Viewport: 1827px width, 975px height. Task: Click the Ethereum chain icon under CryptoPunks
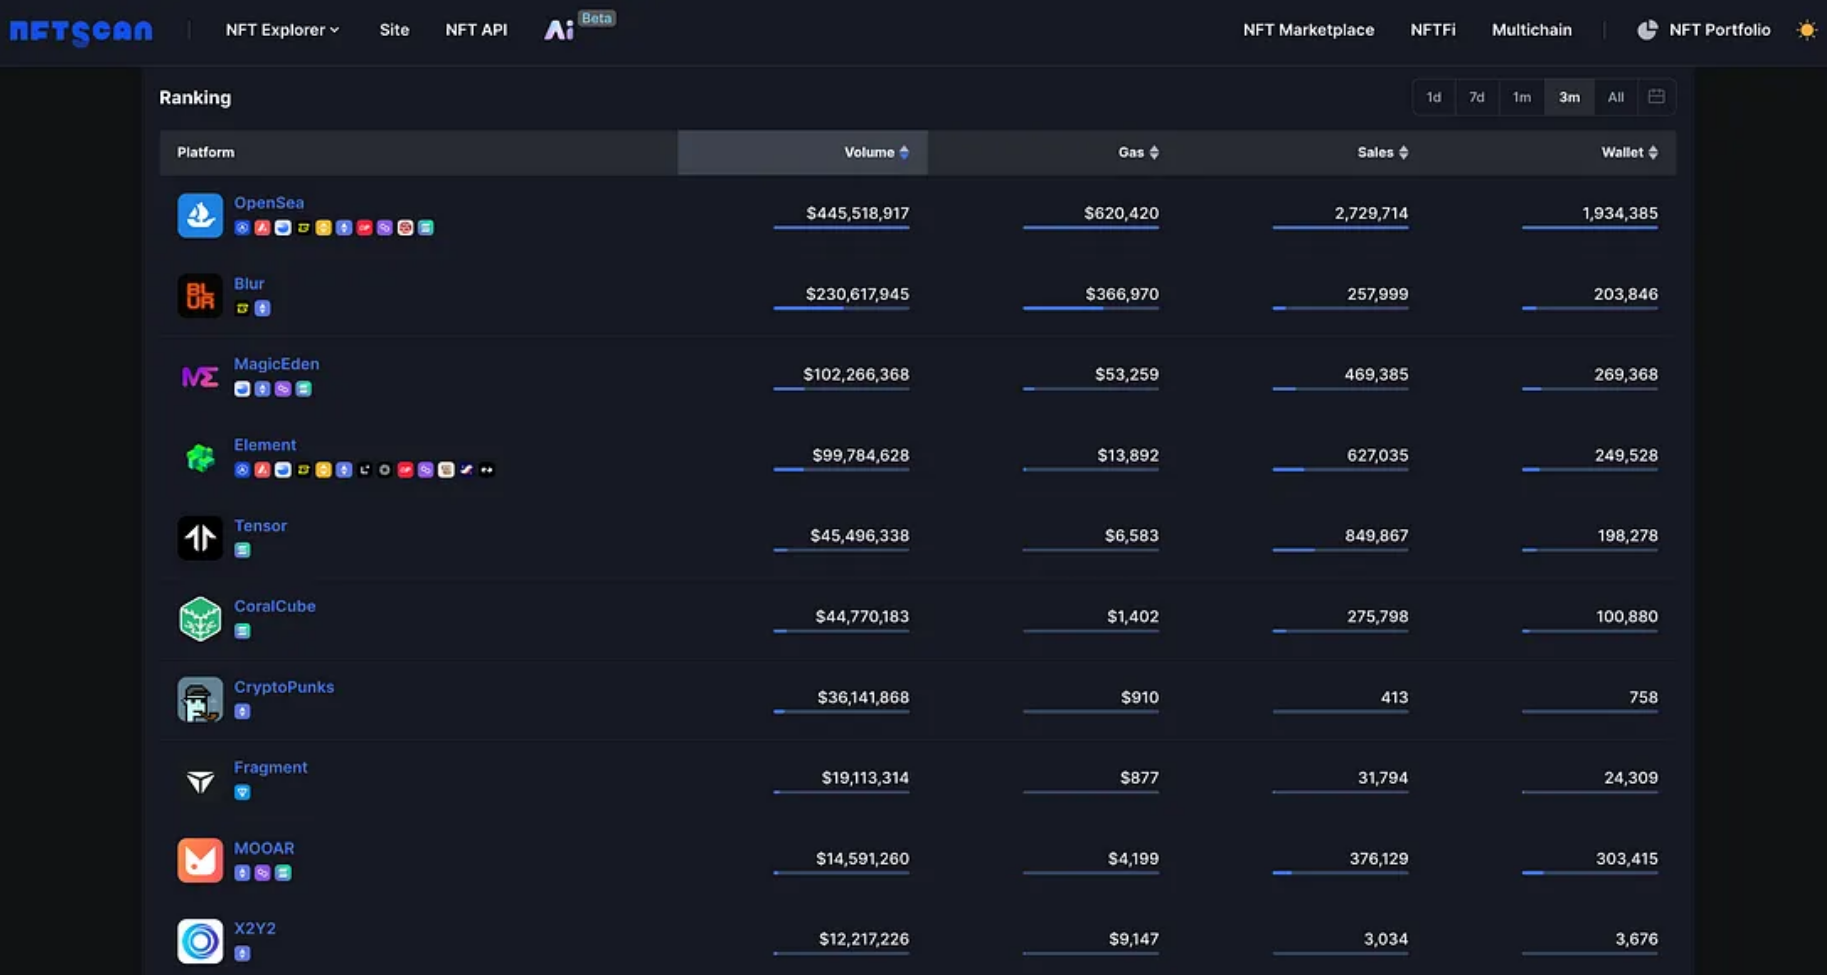pyautogui.click(x=242, y=712)
